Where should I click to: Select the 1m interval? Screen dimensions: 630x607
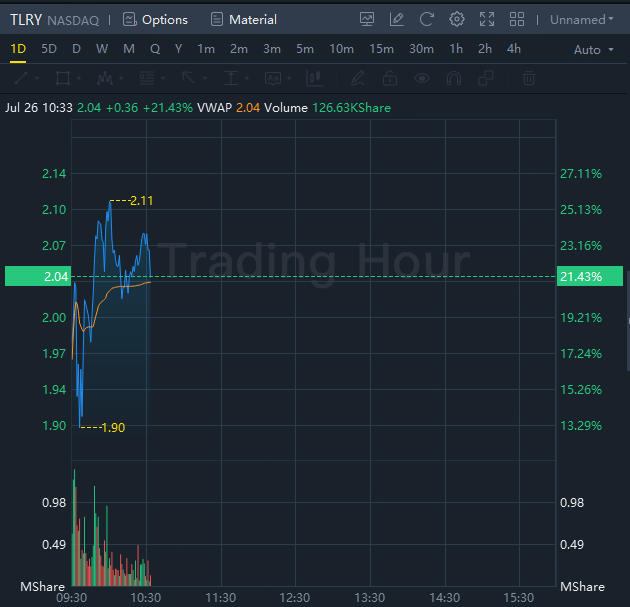[x=206, y=49]
